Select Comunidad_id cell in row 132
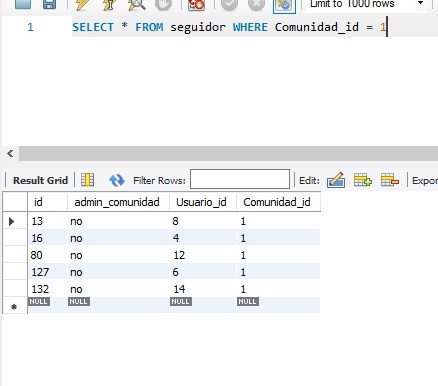Image resolution: width=438 pixels, height=386 pixels. point(278,289)
